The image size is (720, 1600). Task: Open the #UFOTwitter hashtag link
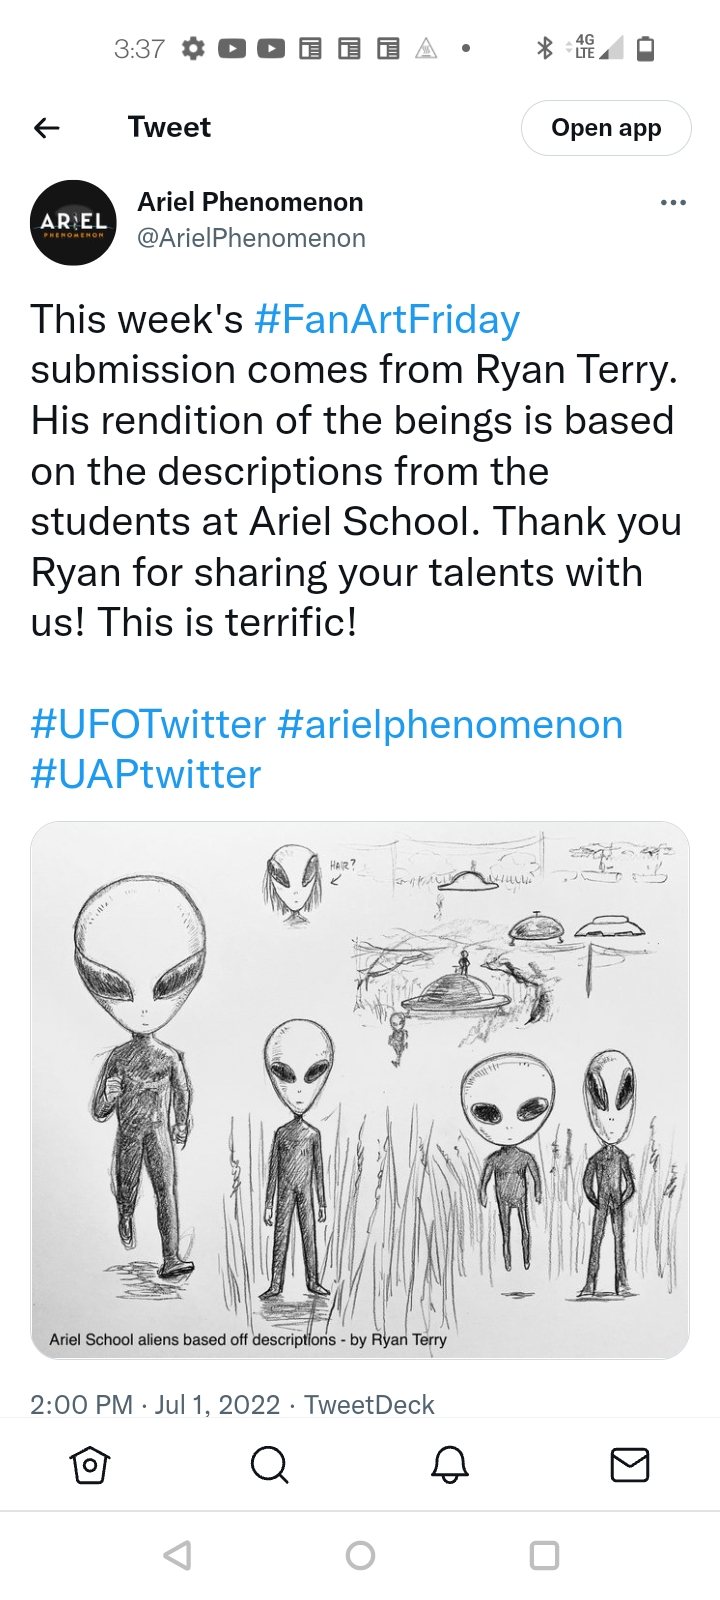pos(148,724)
